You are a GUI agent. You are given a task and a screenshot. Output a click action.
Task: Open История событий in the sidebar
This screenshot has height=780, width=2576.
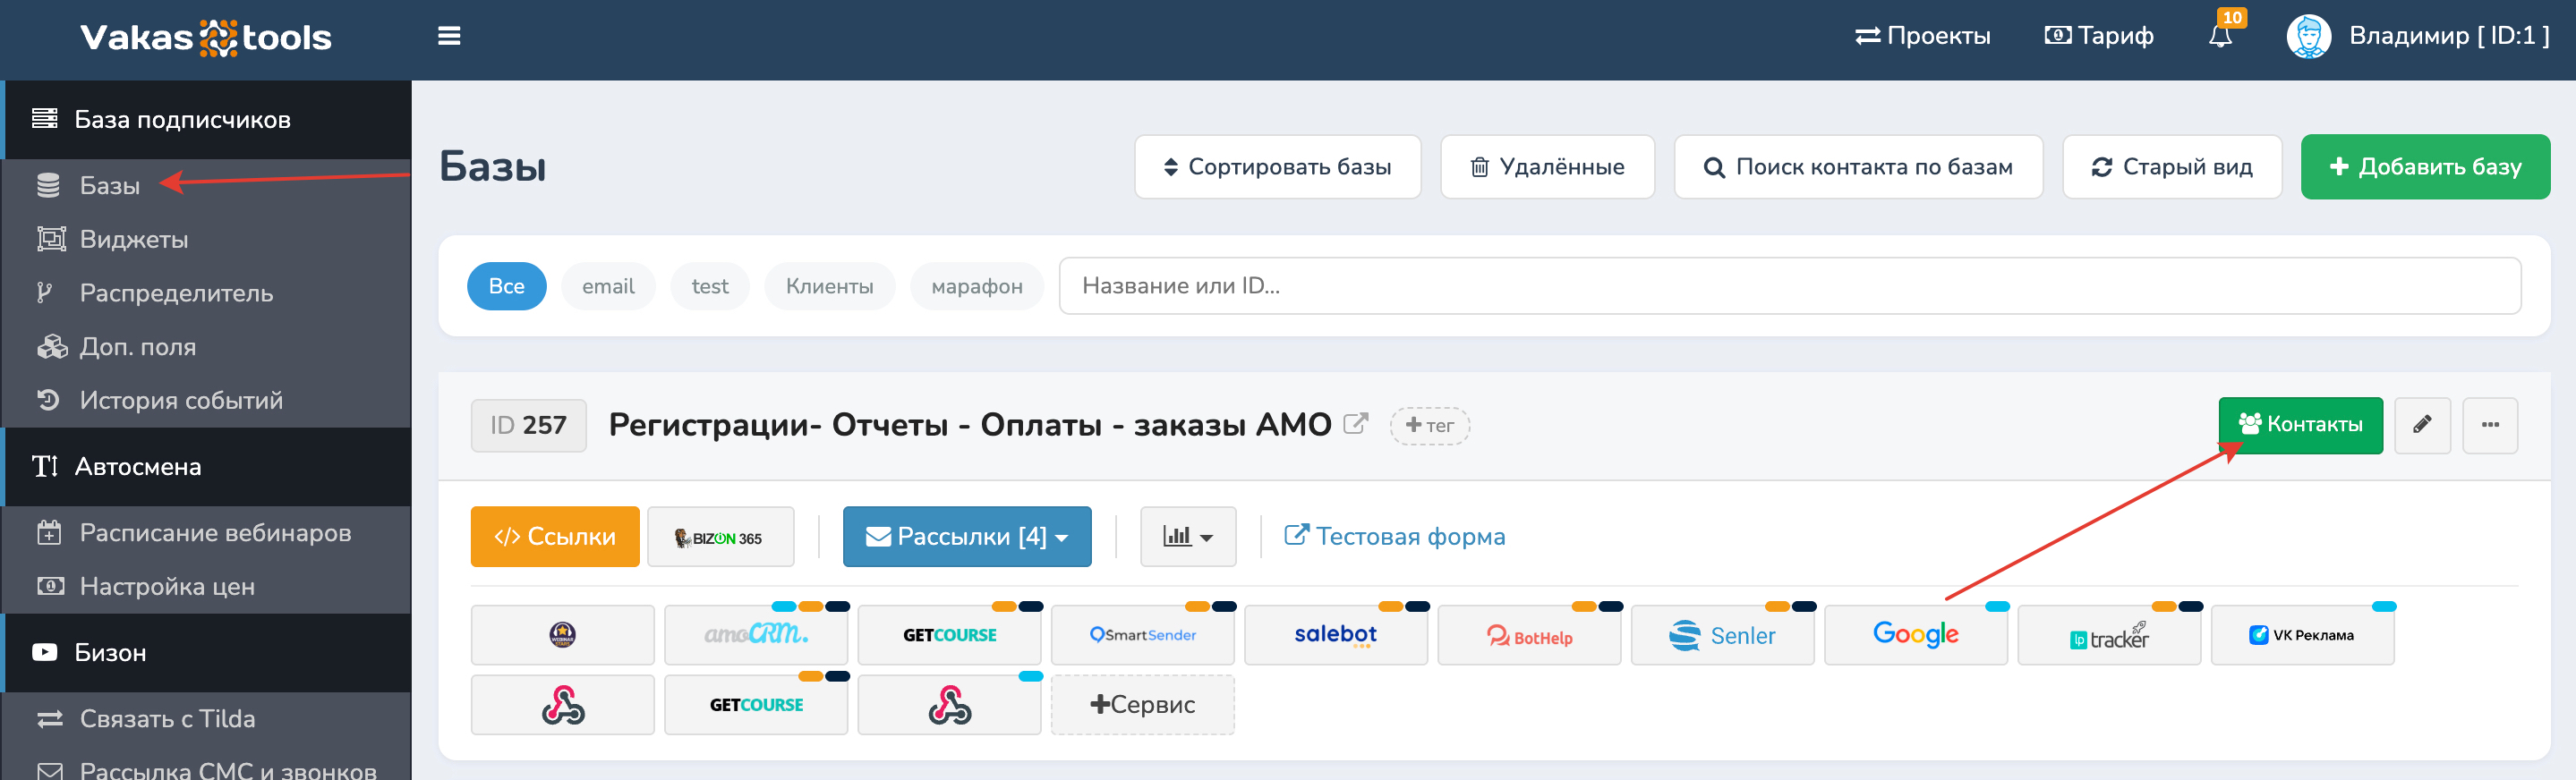pyautogui.click(x=181, y=400)
